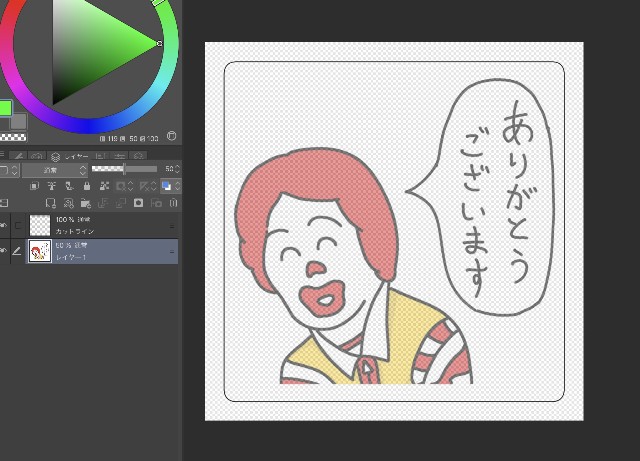Click Merge with Layer Below icon

(121, 203)
